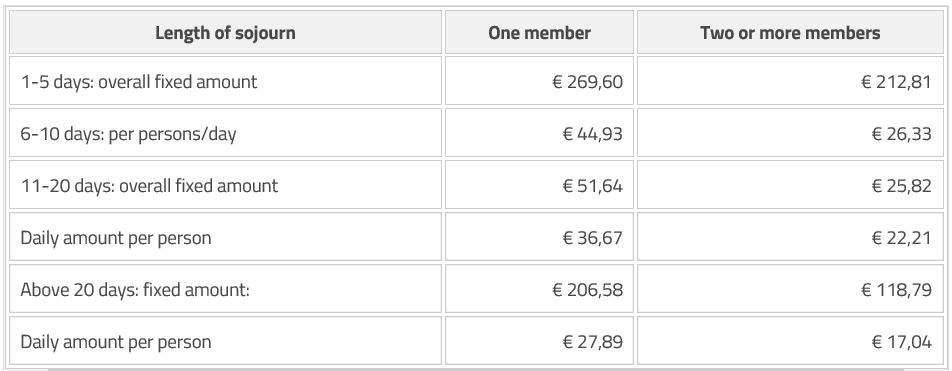Select the € 212,81 cell
The width and height of the screenshot is (952, 371).
point(790,81)
